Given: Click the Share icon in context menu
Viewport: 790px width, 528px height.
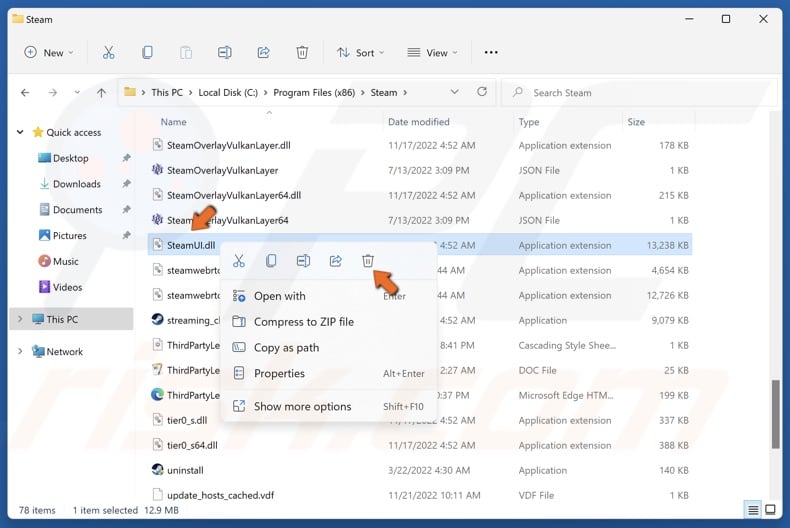Looking at the screenshot, I should tap(335, 261).
